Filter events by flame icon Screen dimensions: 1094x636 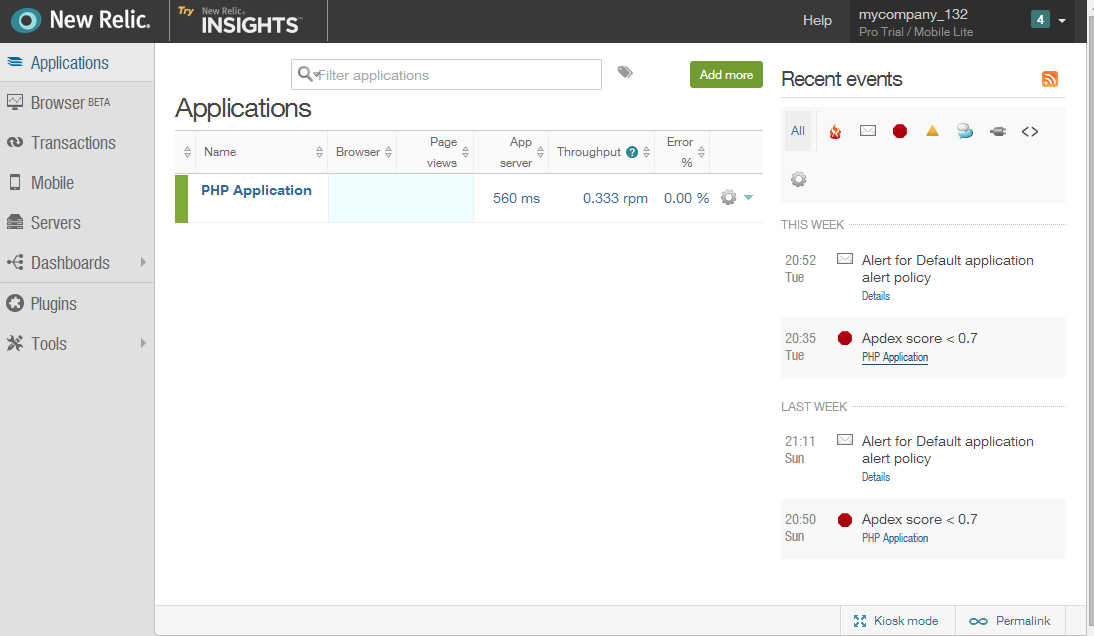[x=835, y=131]
